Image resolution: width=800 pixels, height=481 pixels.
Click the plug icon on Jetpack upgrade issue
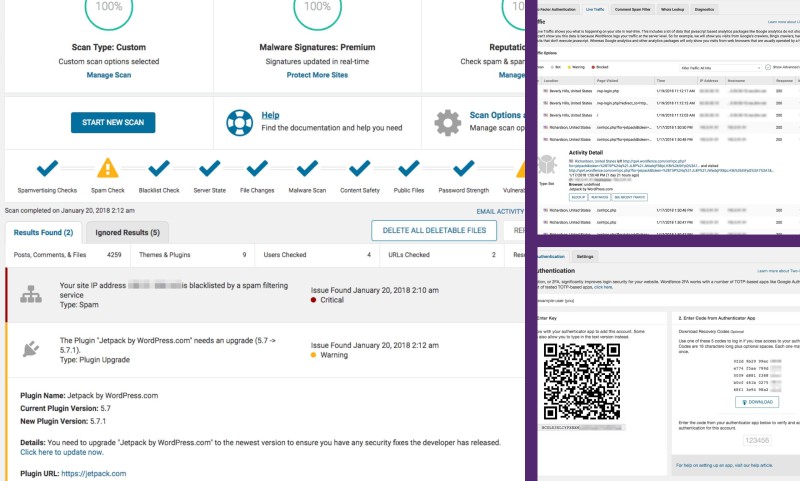tap(31, 349)
